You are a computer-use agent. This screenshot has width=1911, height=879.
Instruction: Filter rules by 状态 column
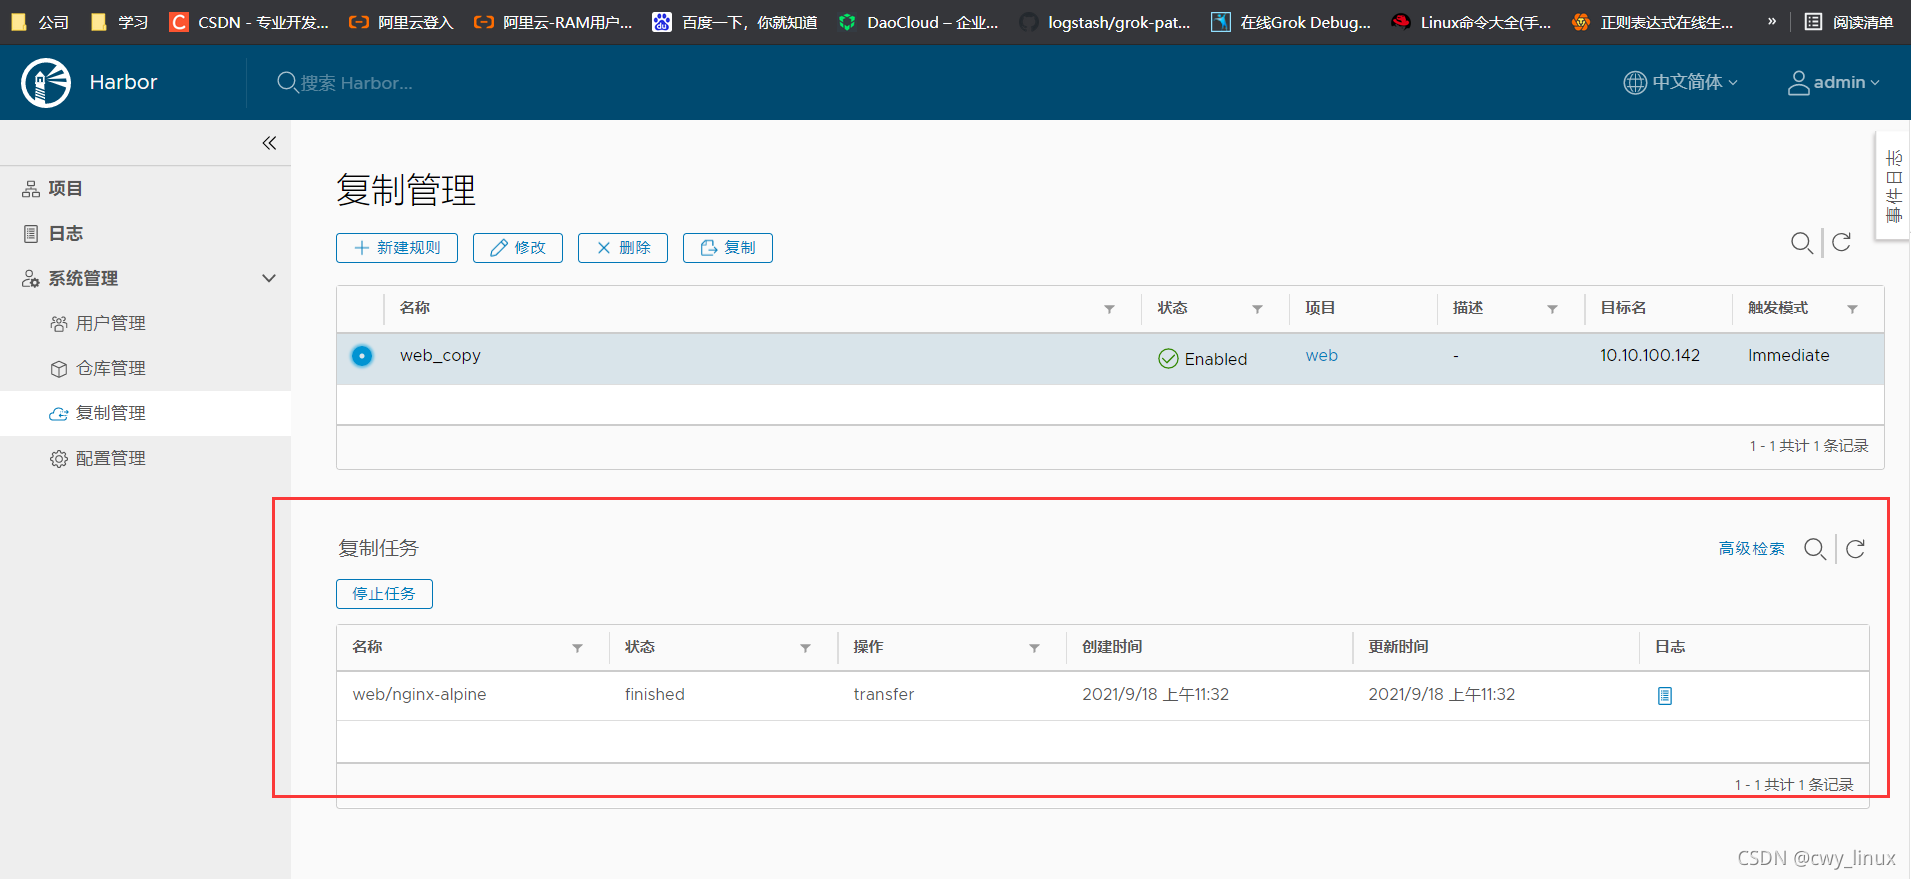point(1257,309)
